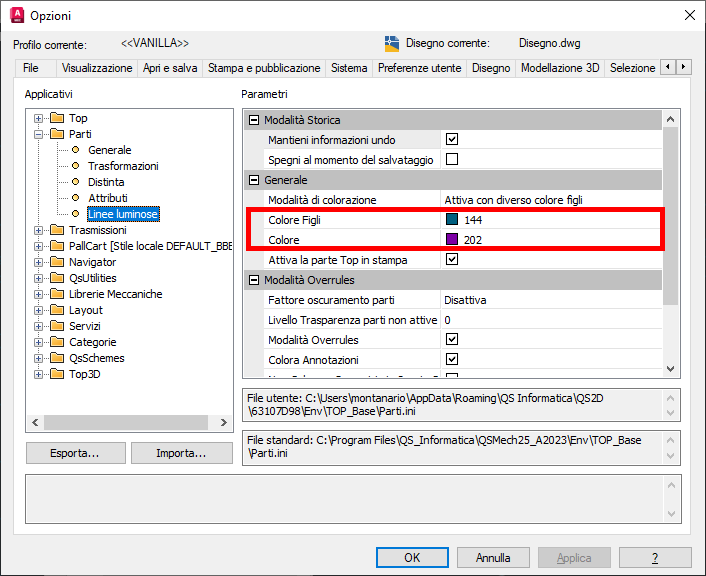Collapse the Modalità Storica section

254,120
